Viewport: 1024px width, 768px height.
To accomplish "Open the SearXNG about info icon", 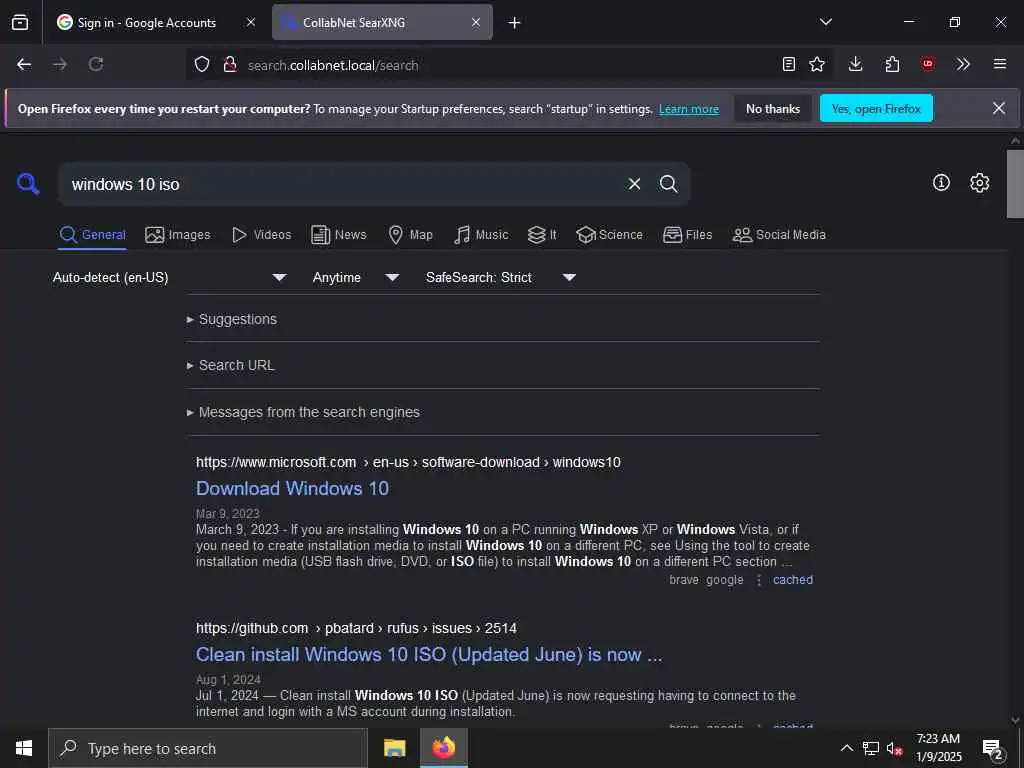I will click(941, 183).
